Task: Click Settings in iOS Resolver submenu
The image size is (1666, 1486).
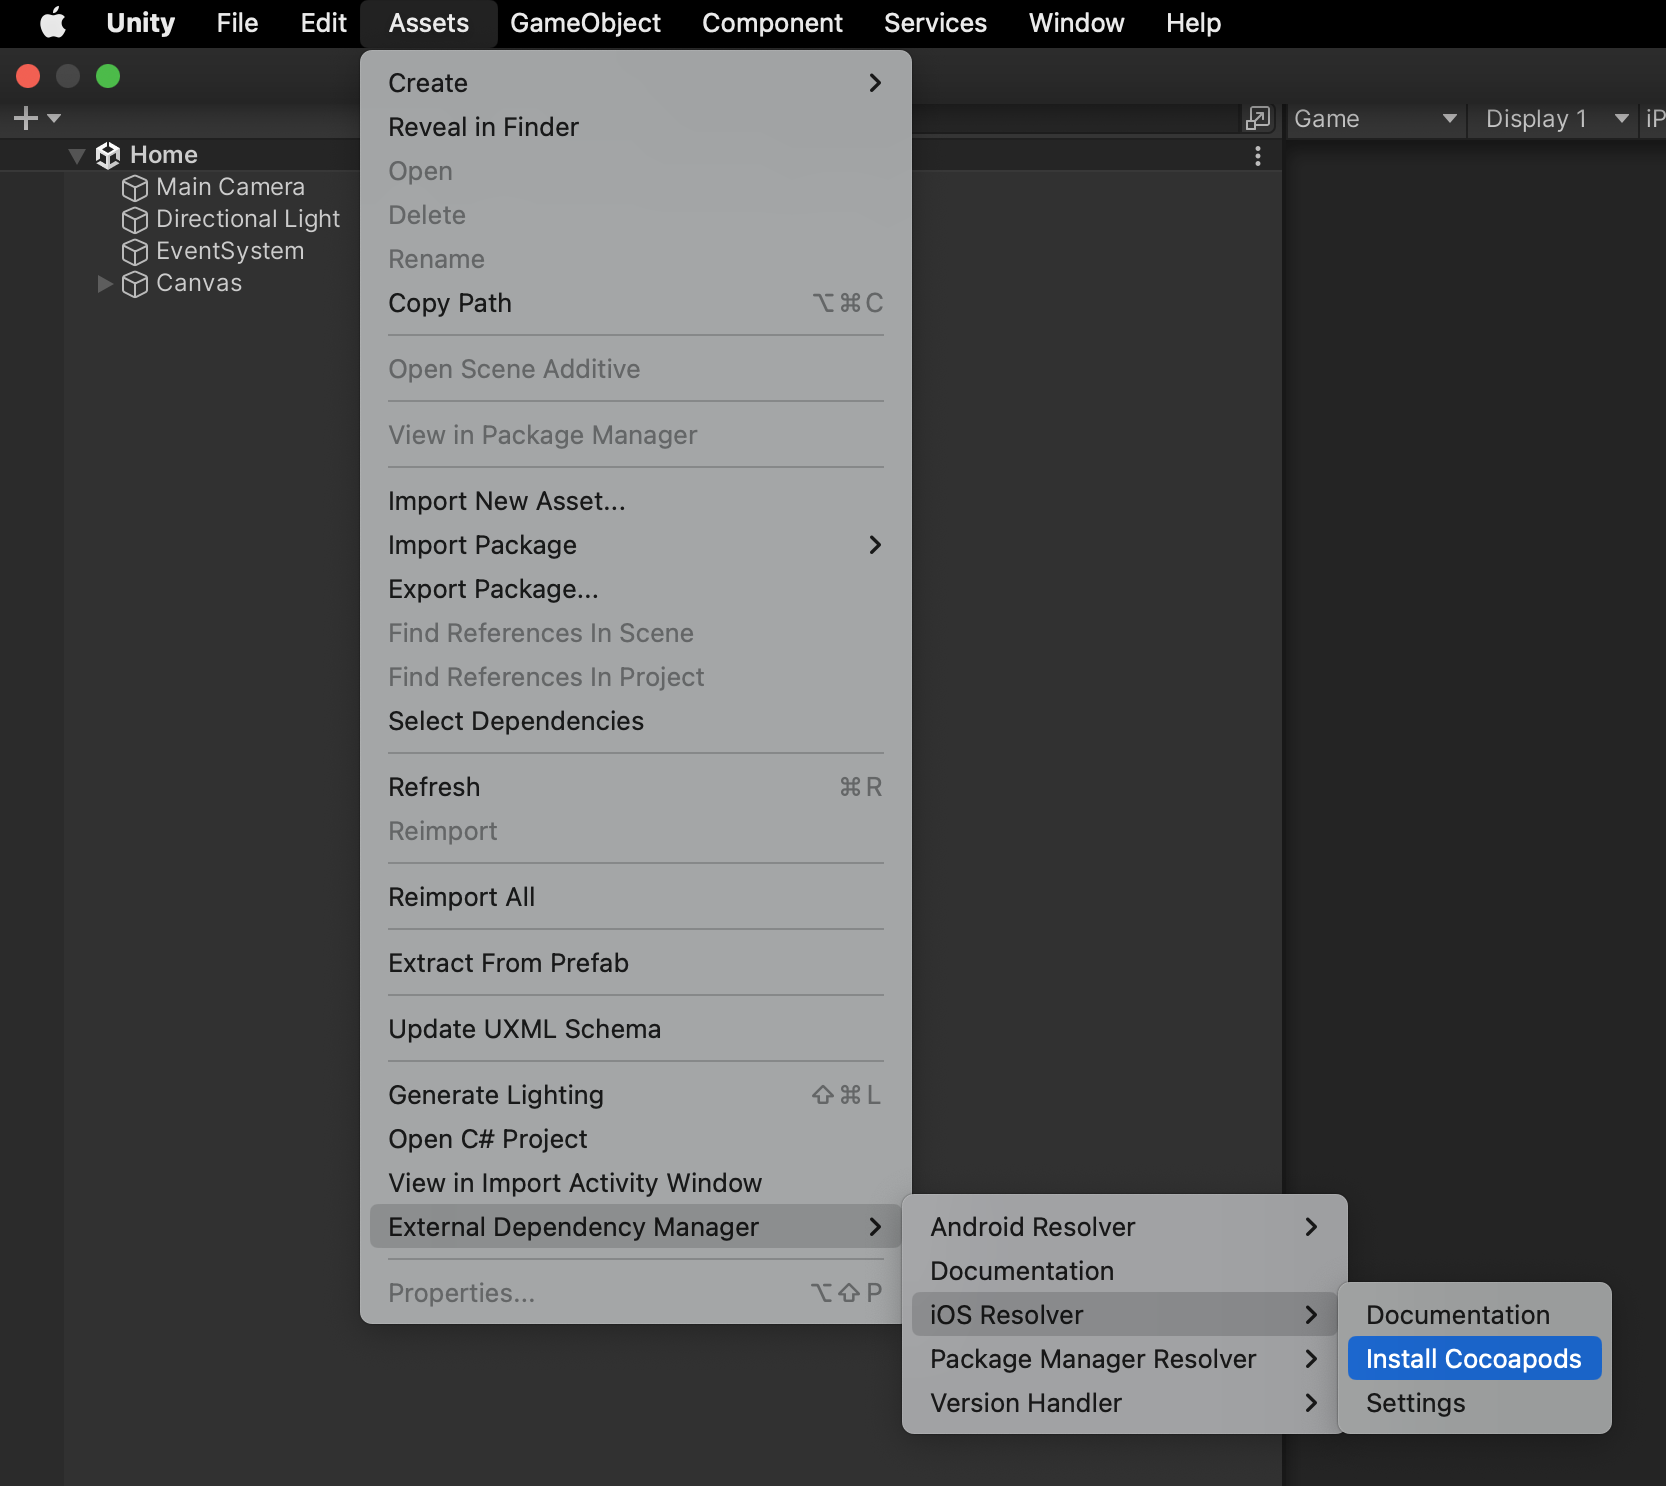Action: point(1415,1403)
